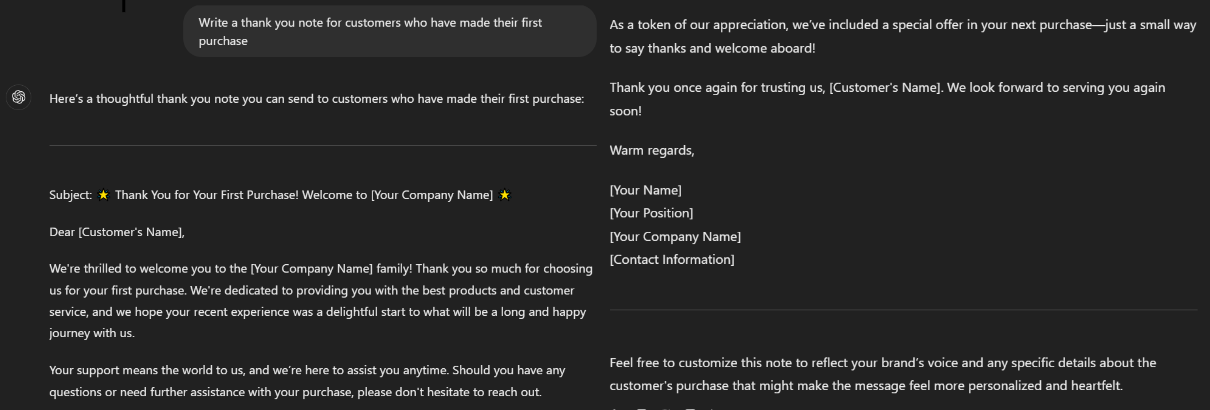Click the 'Warm regards,' closing line

[x=652, y=150]
